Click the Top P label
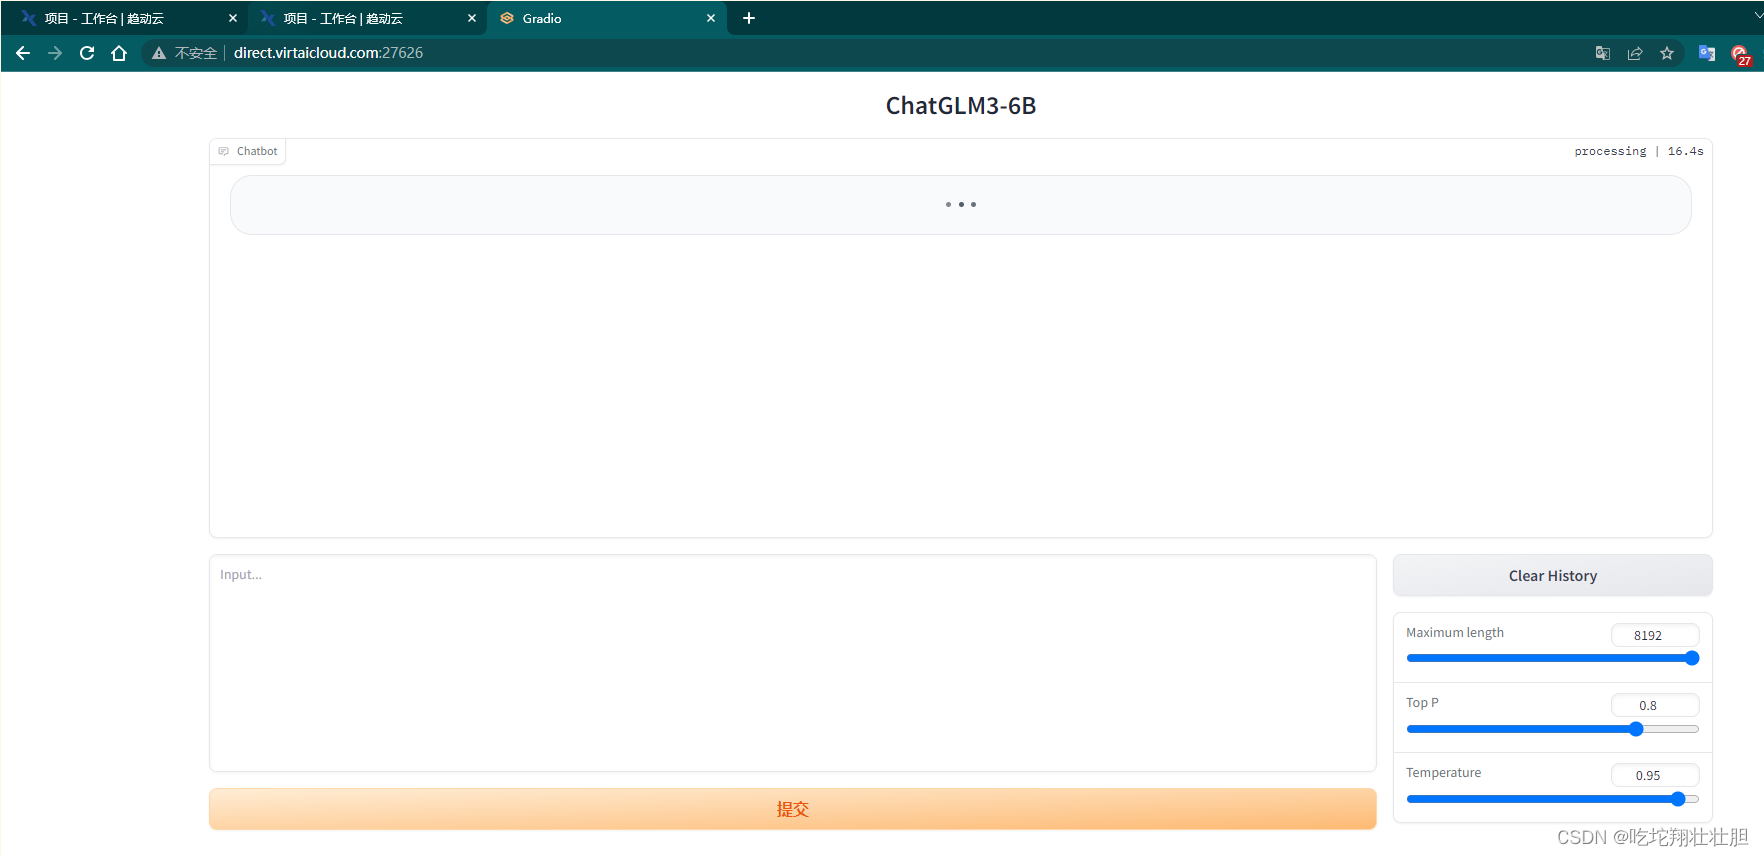This screenshot has height=856, width=1764. [1422, 702]
